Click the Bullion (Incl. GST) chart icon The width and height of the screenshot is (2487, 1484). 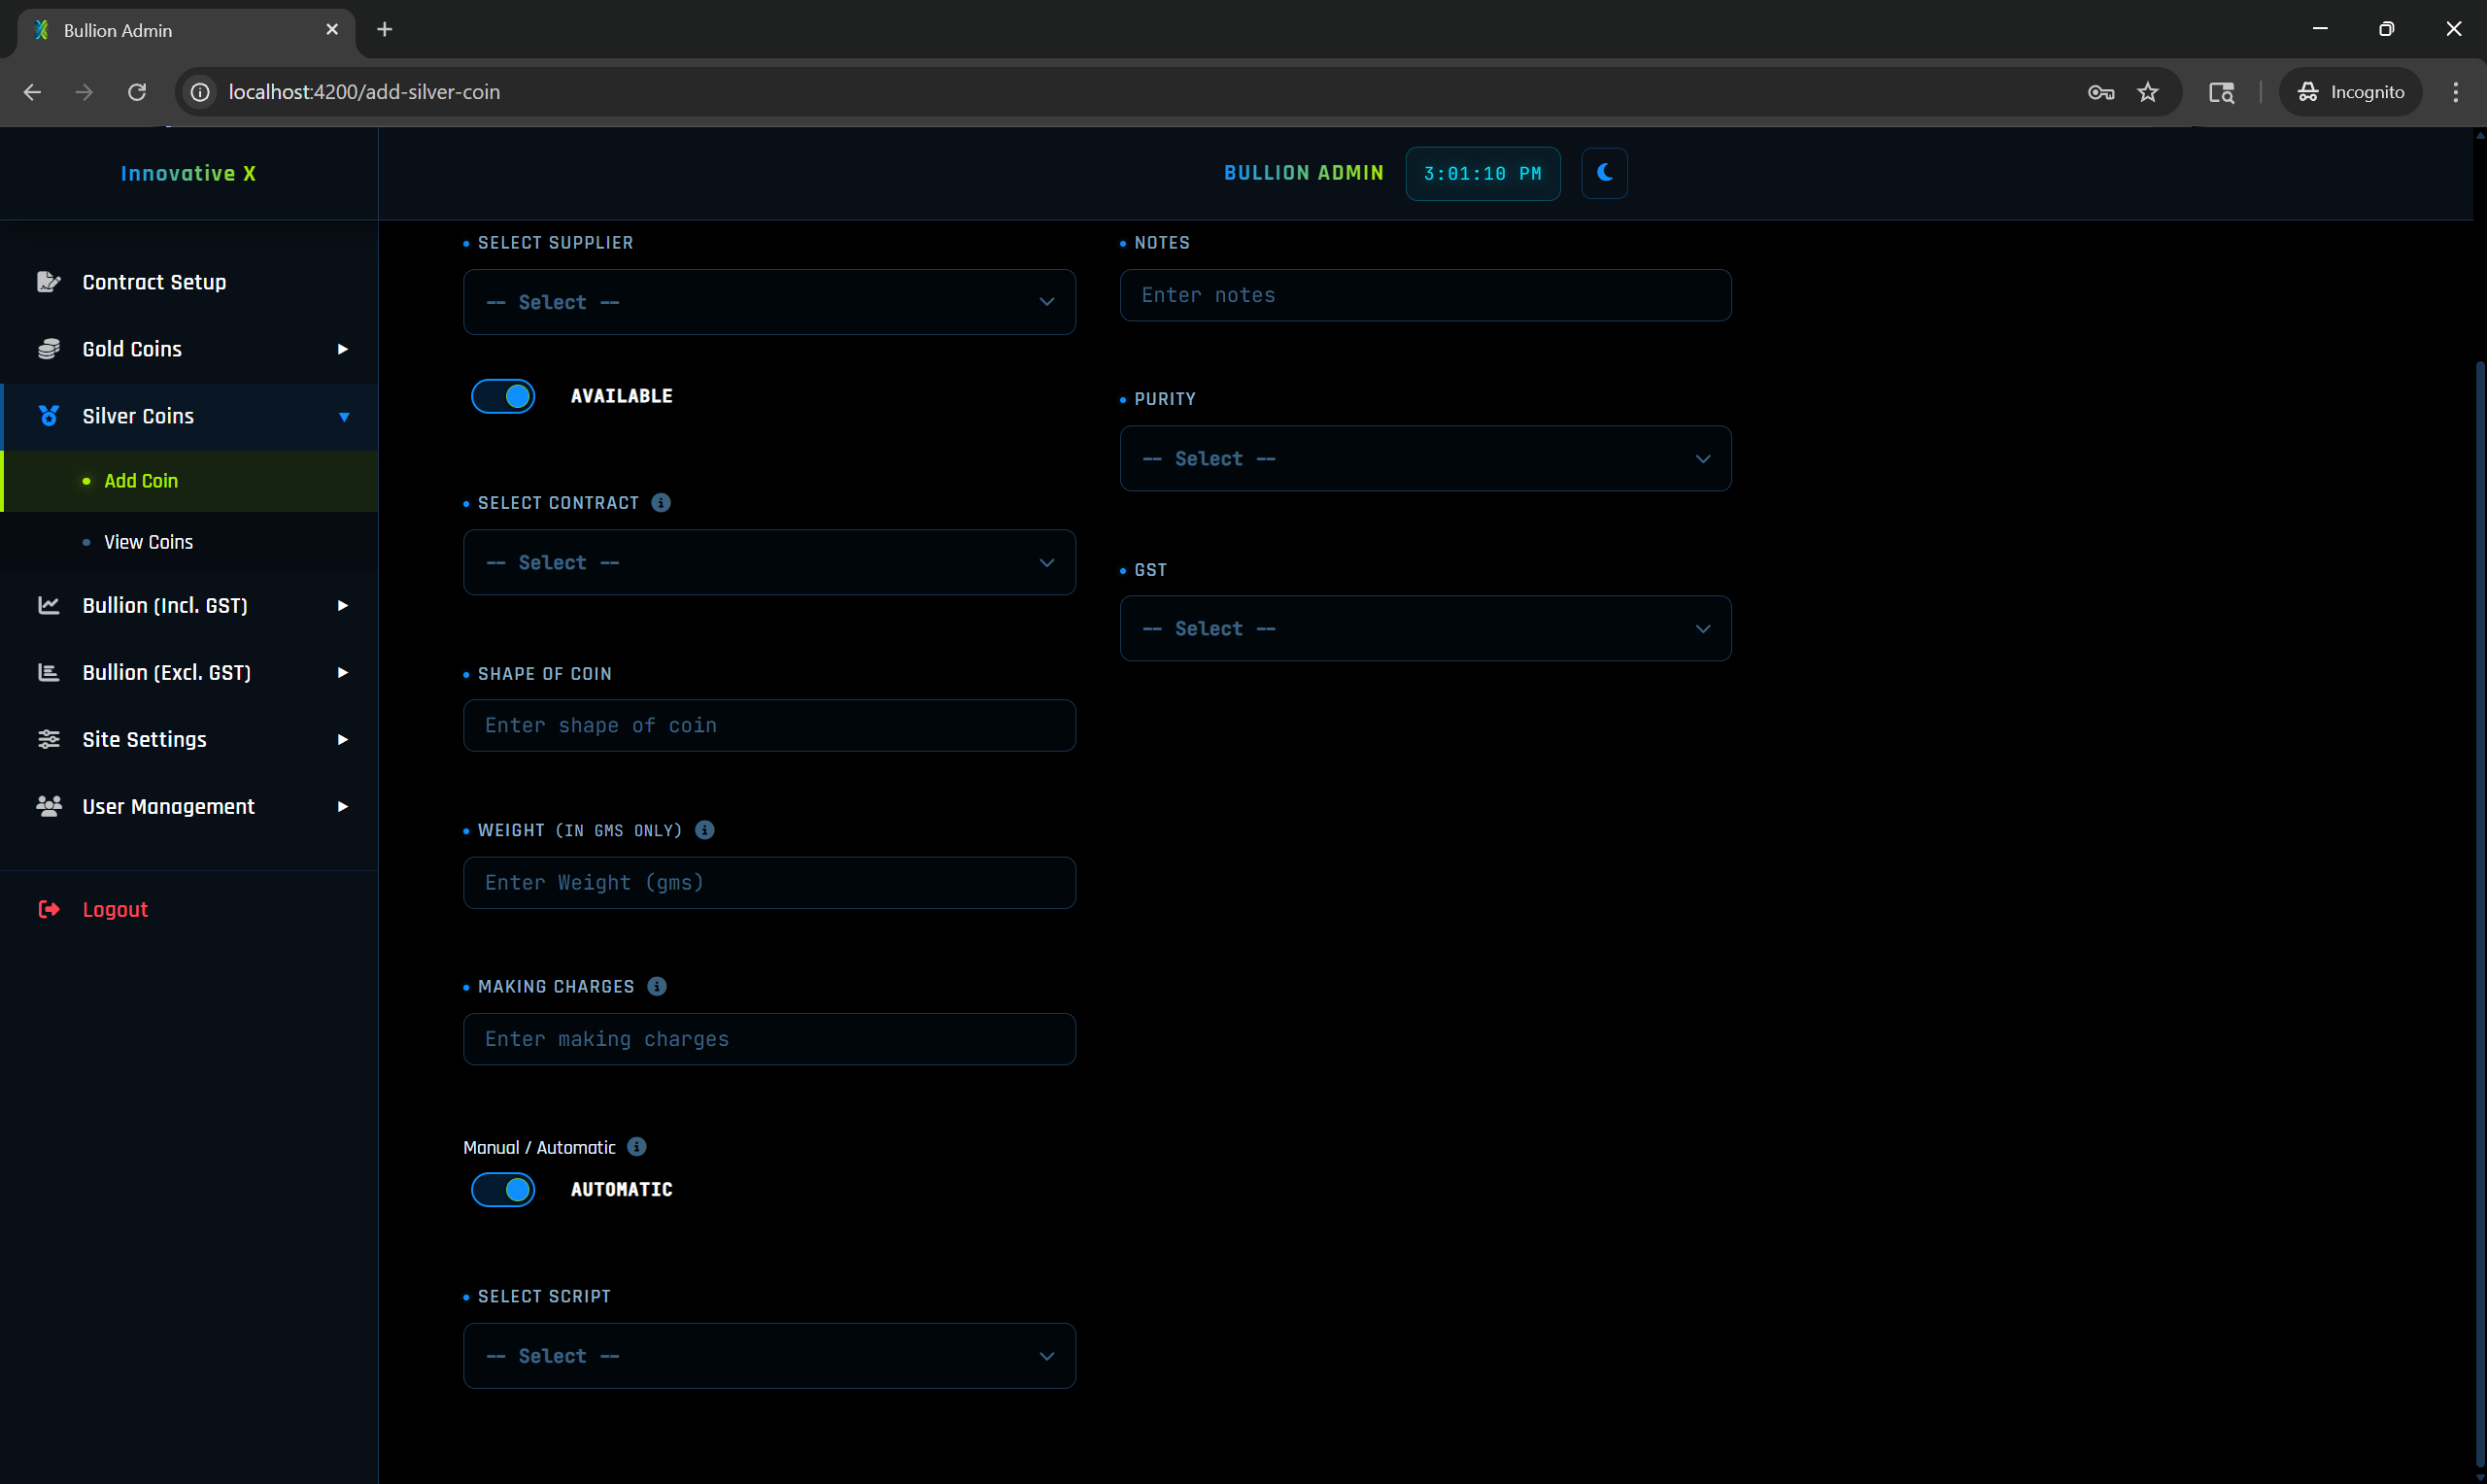(48, 605)
